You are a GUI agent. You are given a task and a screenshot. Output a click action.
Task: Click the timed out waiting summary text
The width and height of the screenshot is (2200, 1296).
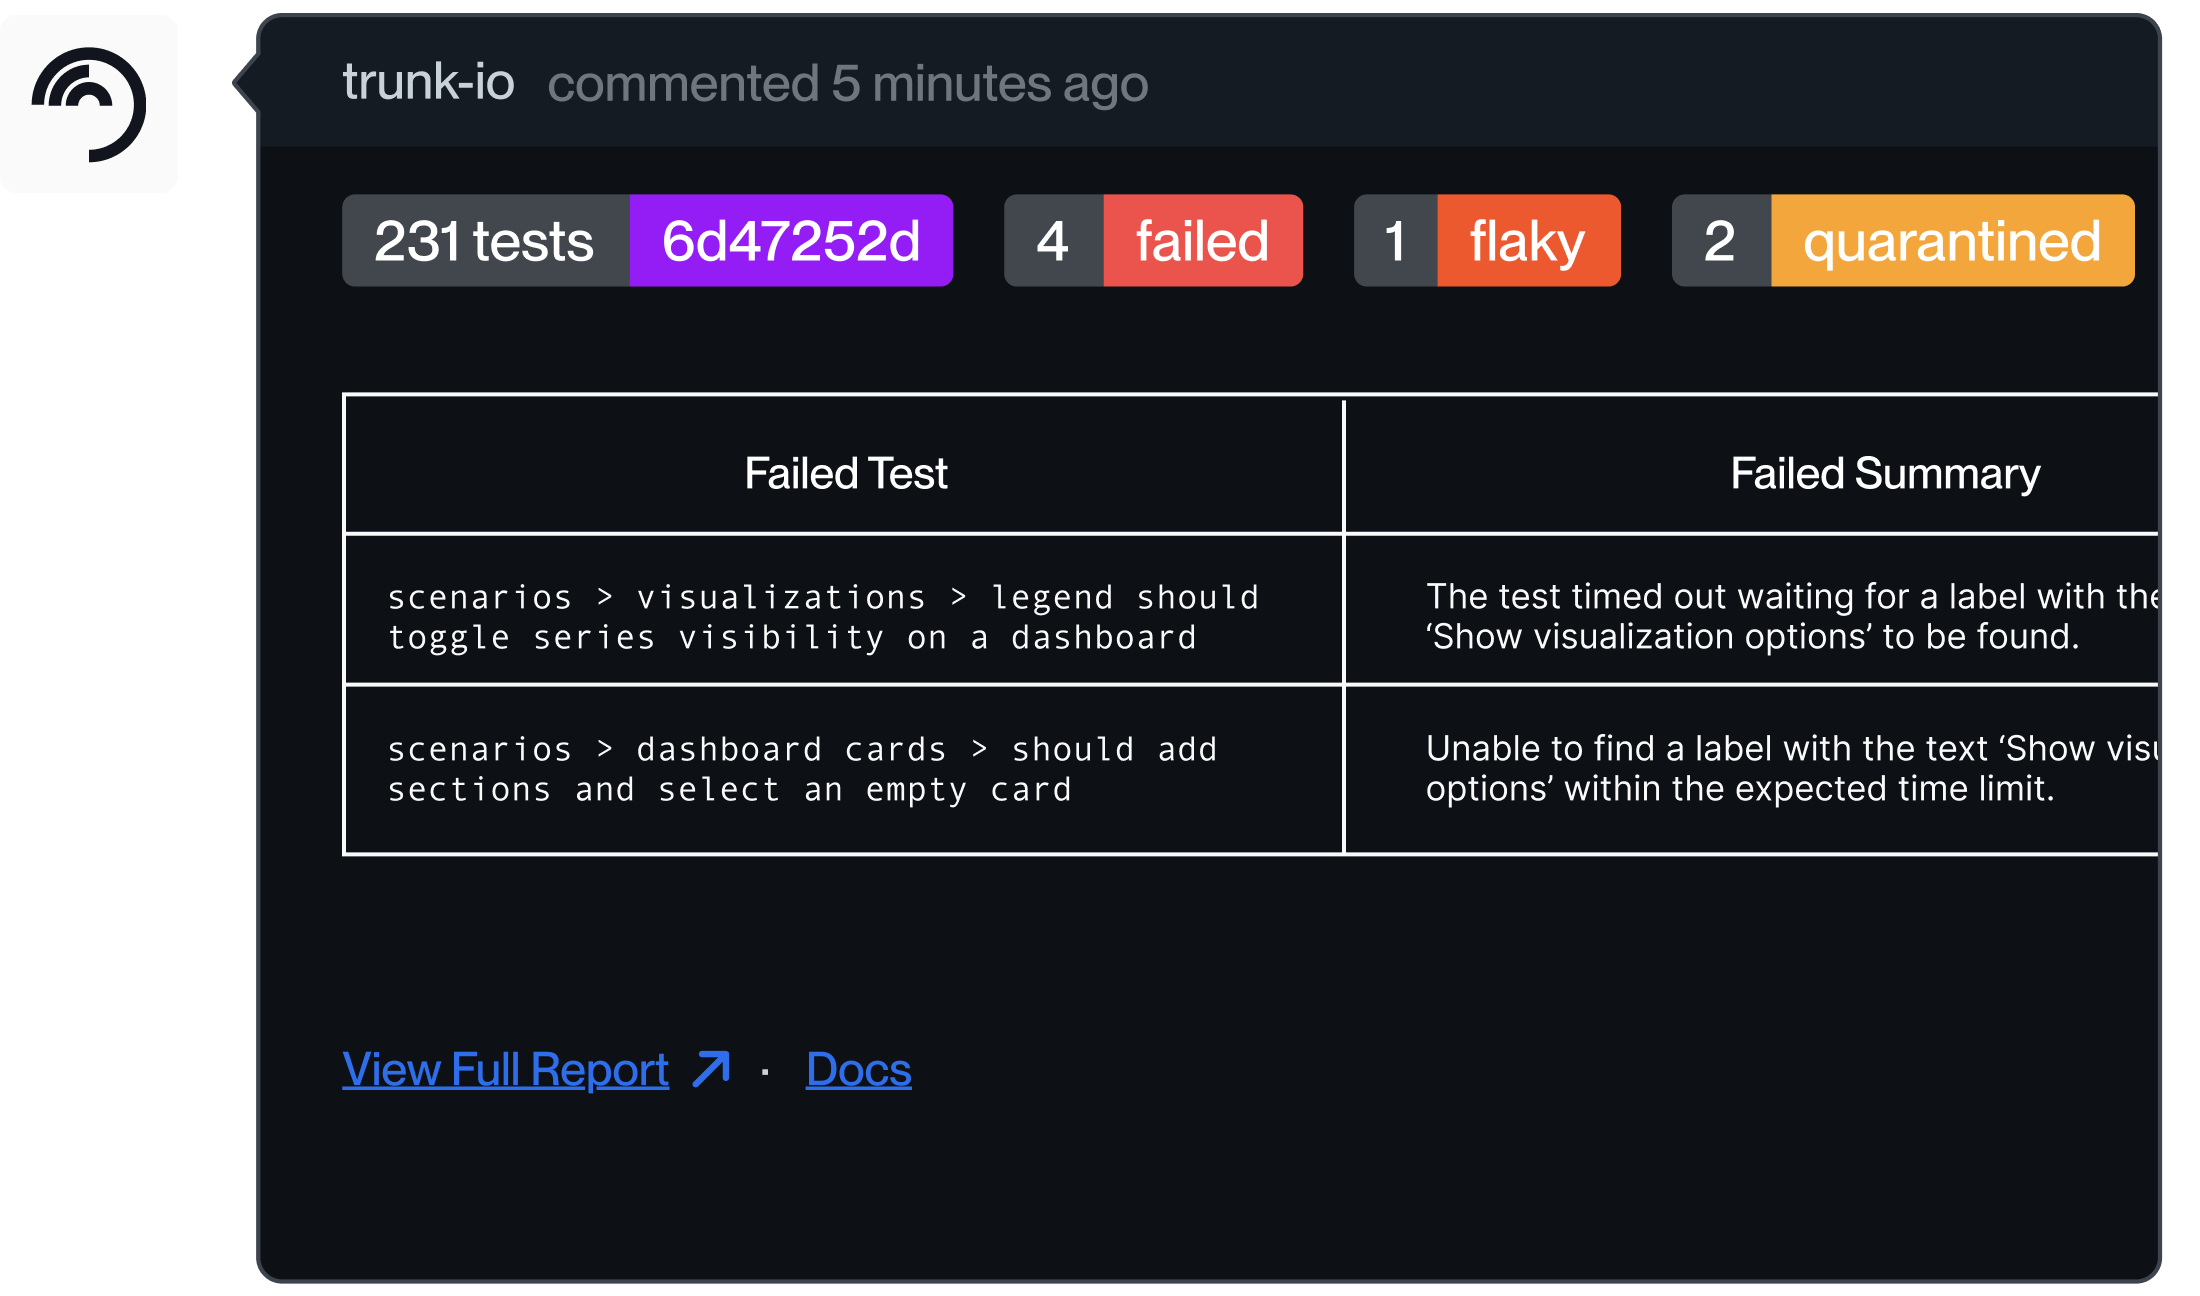point(1790,616)
